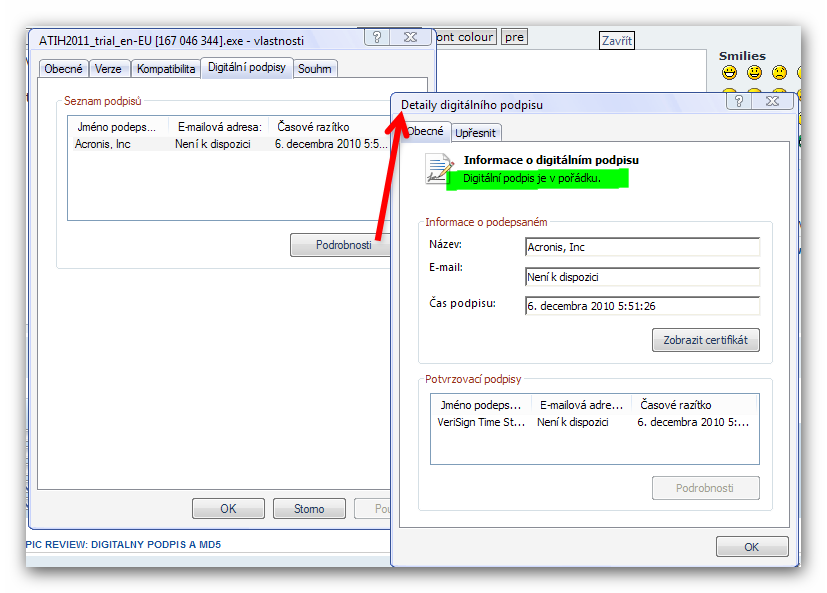Click the E-mail field Není k dispozici
827x593 pixels.
click(642, 277)
